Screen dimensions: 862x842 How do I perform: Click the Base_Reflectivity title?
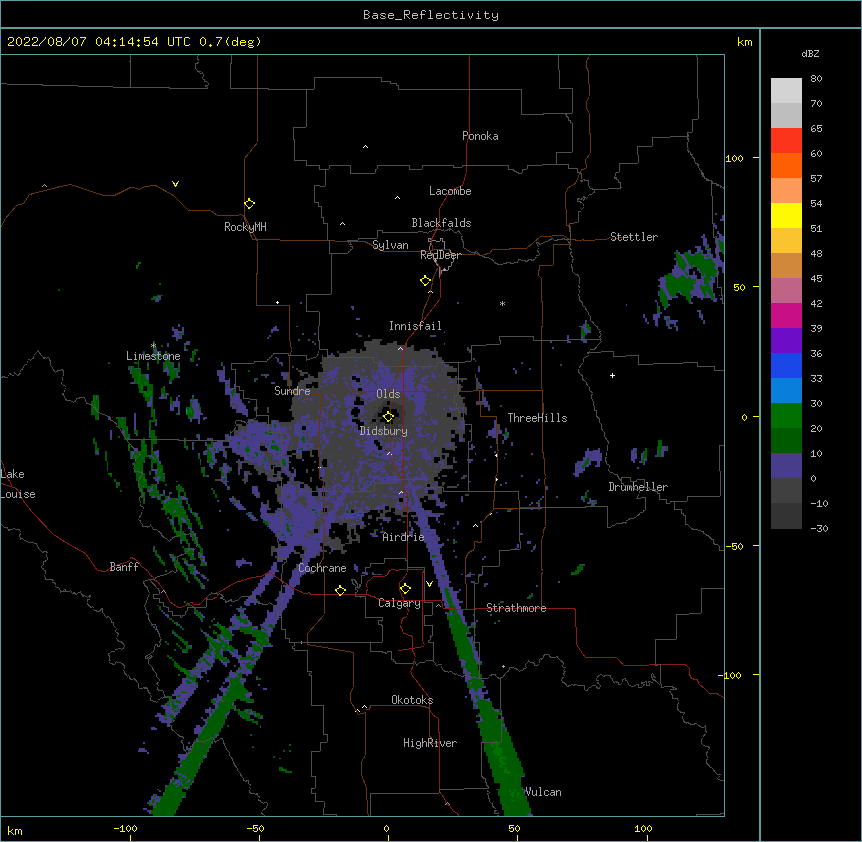431,15
